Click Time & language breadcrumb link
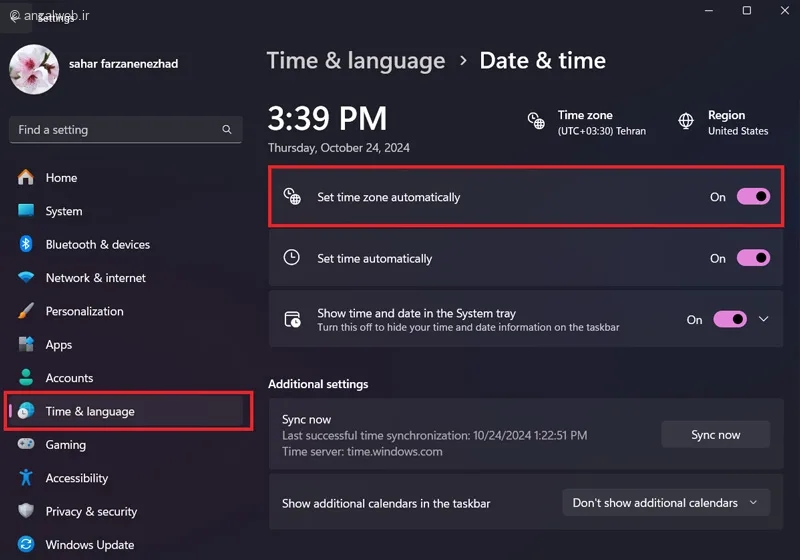Image resolution: width=800 pixels, height=560 pixels. (x=355, y=60)
